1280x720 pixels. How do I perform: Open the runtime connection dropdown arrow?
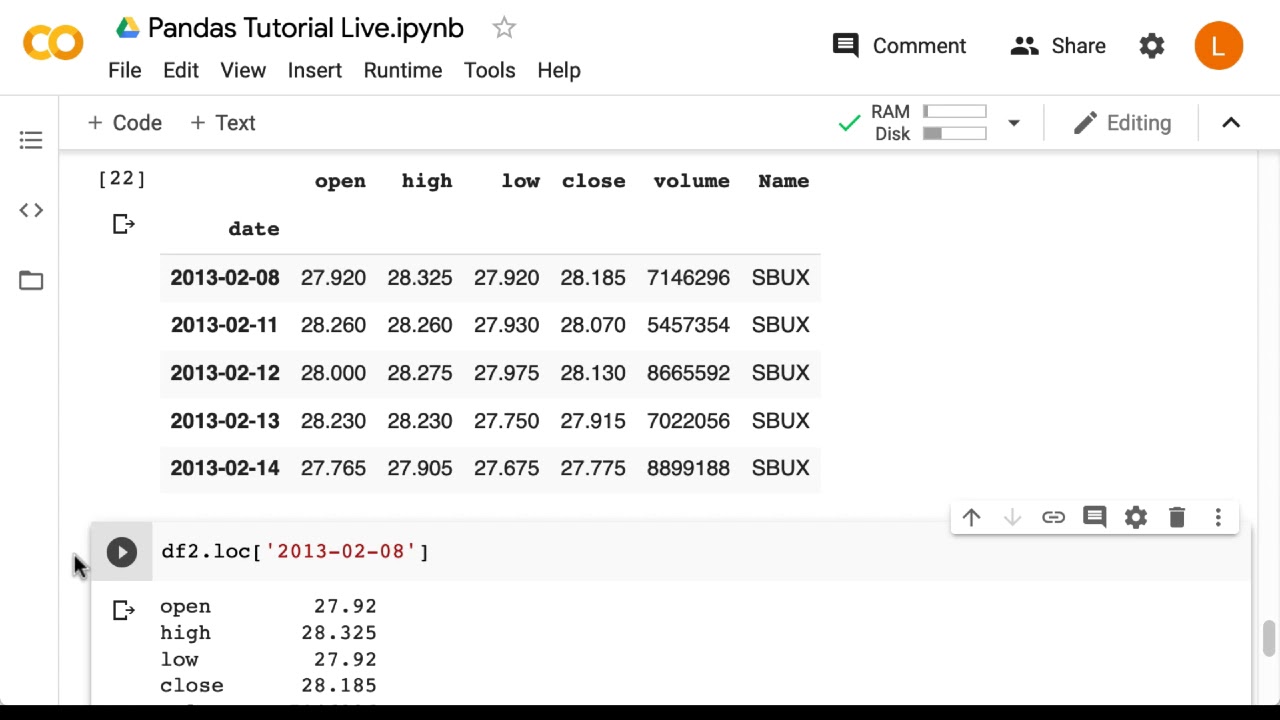coord(1013,123)
